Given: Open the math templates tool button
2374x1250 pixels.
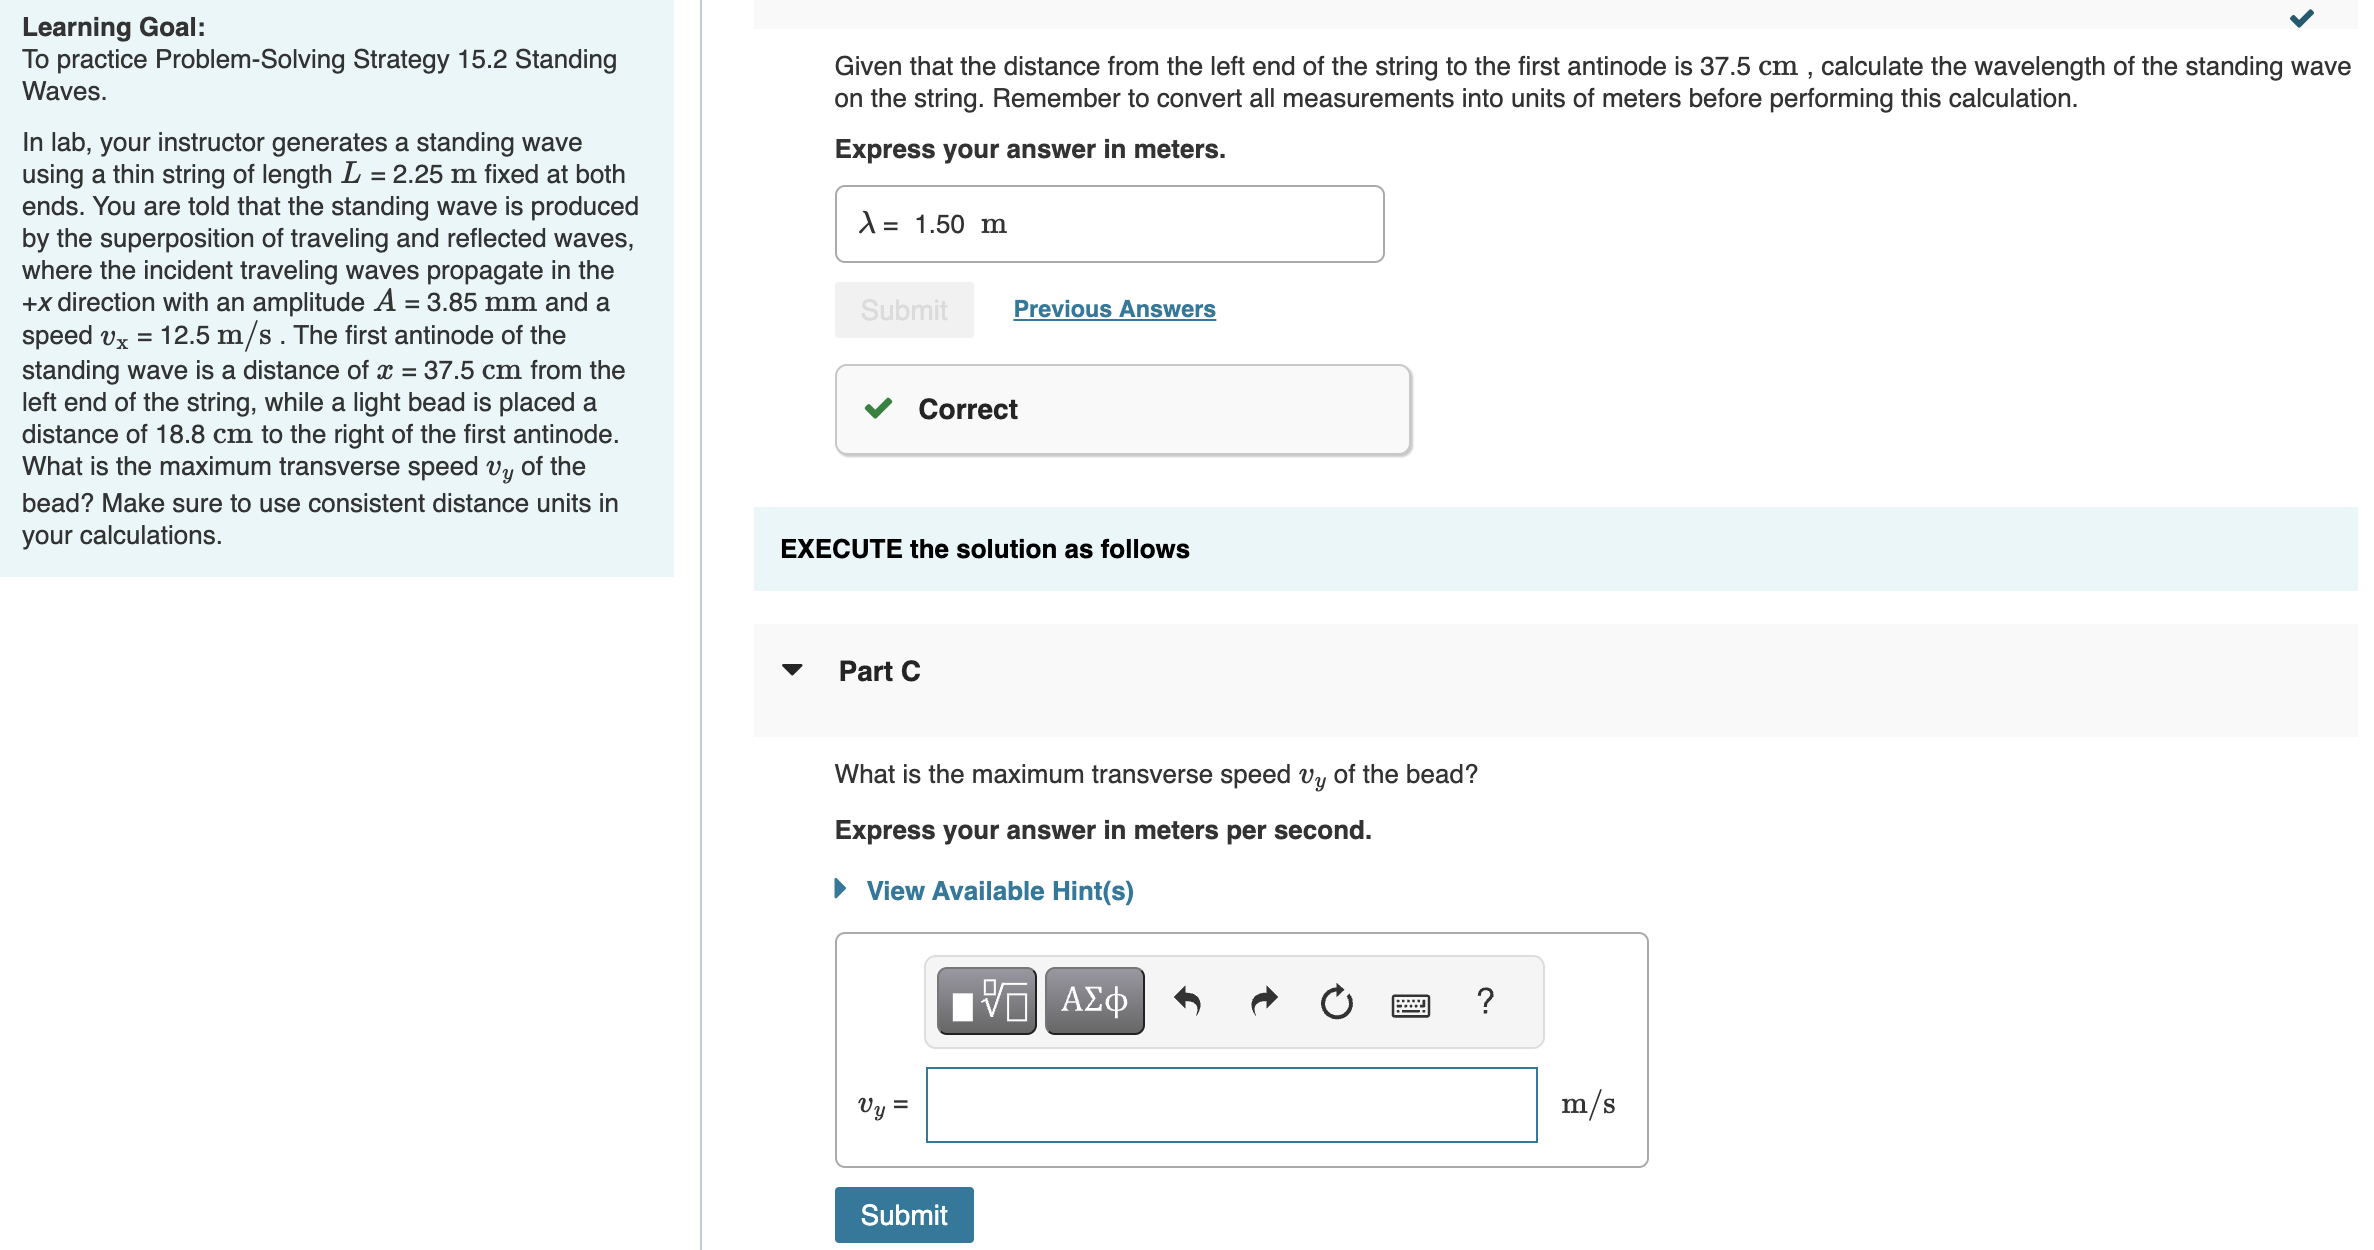Looking at the screenshot, I should pos(986,1001).
